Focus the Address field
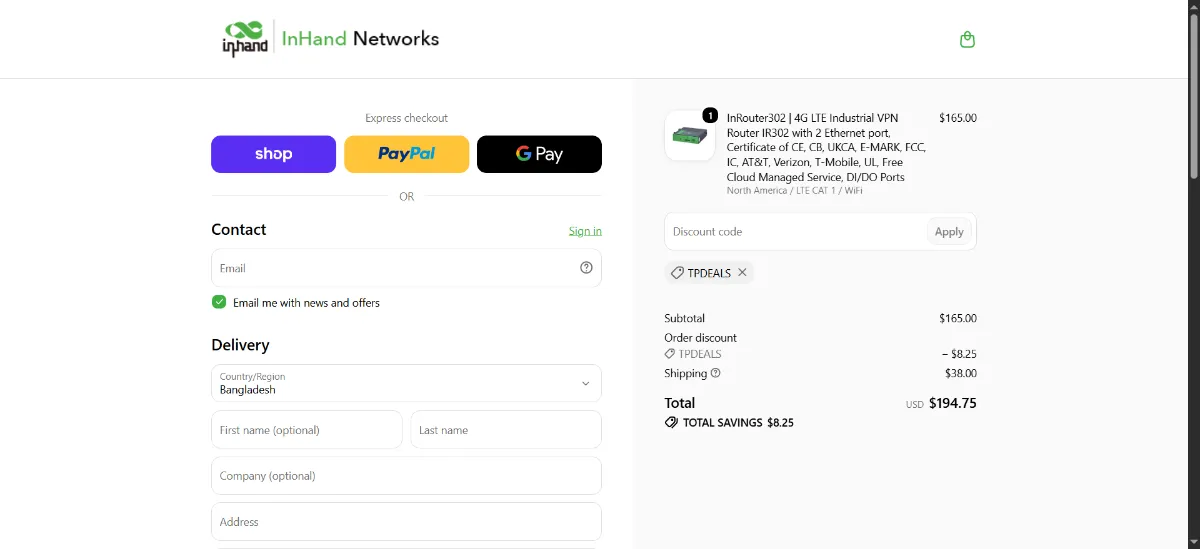 point(406,521)
